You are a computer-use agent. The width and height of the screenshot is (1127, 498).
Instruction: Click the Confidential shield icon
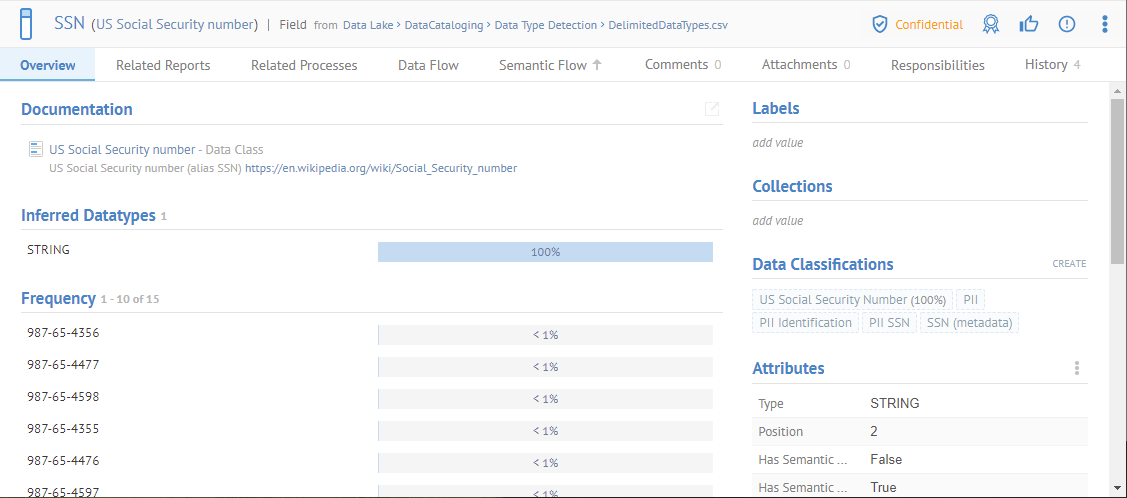(x=880, y=24)
